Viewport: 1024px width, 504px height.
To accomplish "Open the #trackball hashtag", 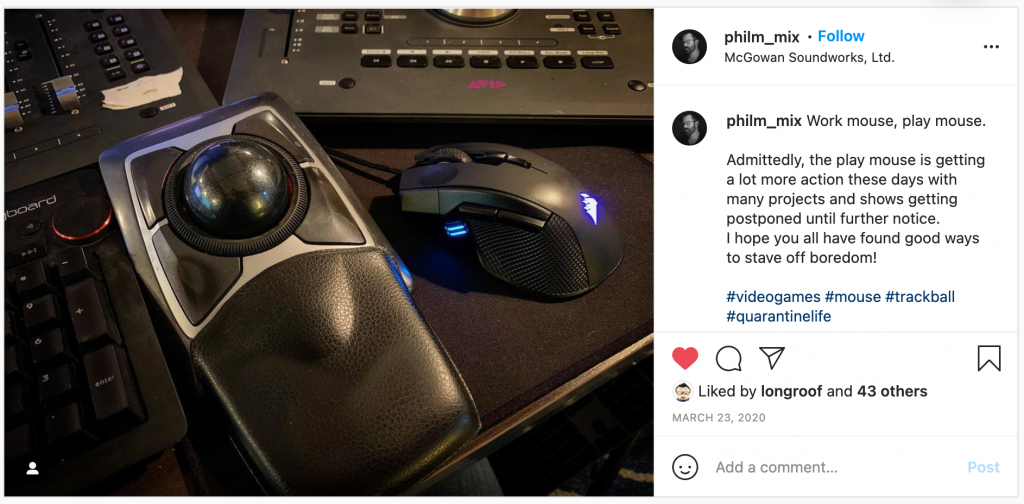I will 920,297.
